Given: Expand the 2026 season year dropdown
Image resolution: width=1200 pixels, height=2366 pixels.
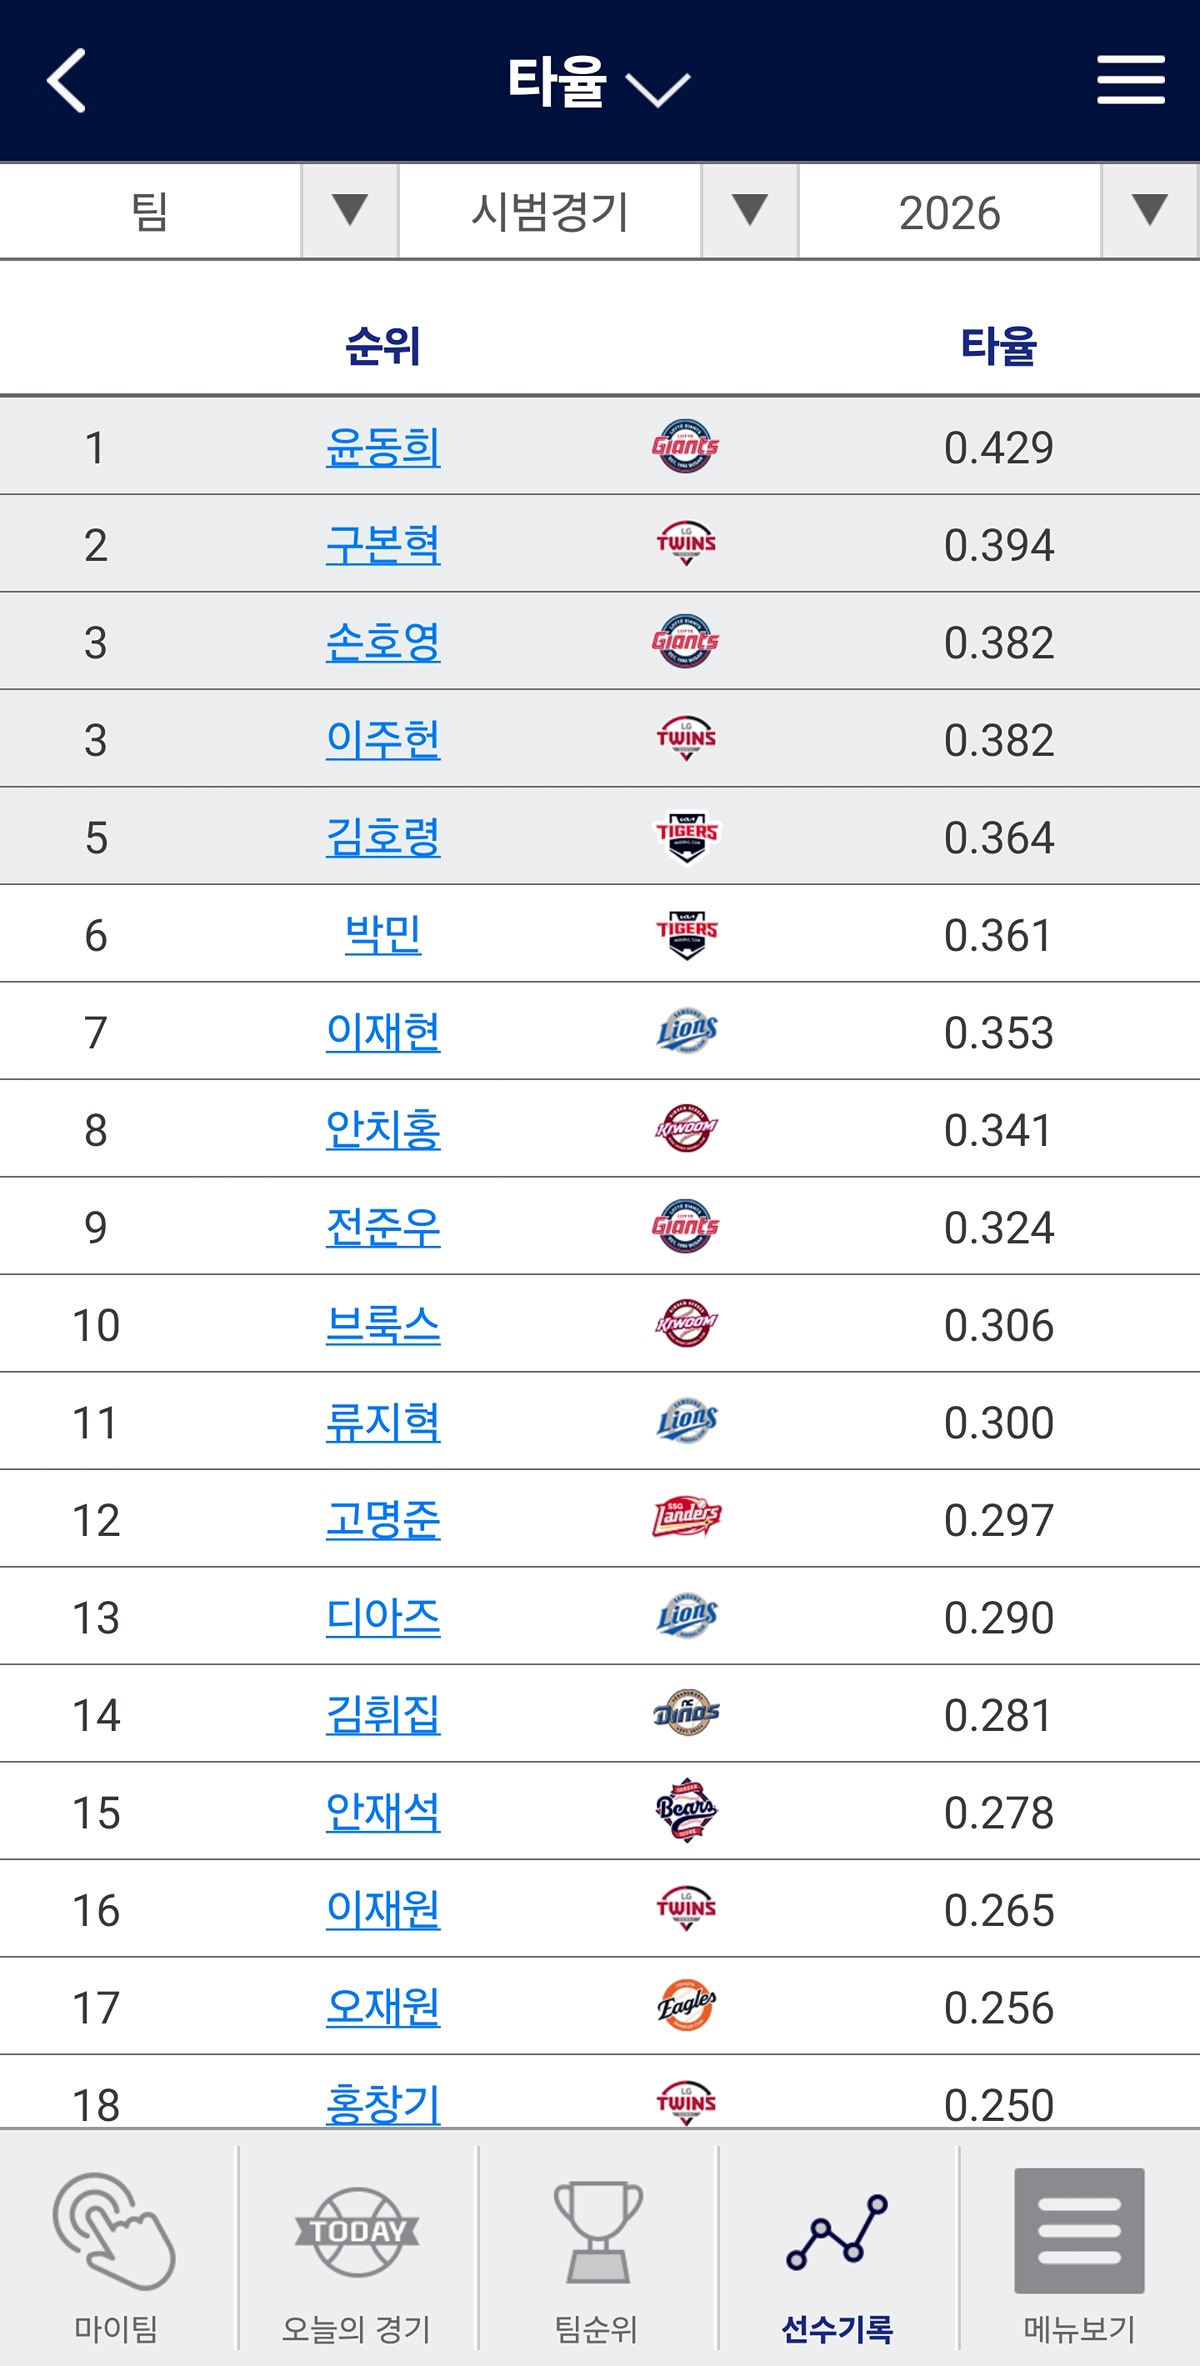Looking at the screenshot, I should 998,212.
